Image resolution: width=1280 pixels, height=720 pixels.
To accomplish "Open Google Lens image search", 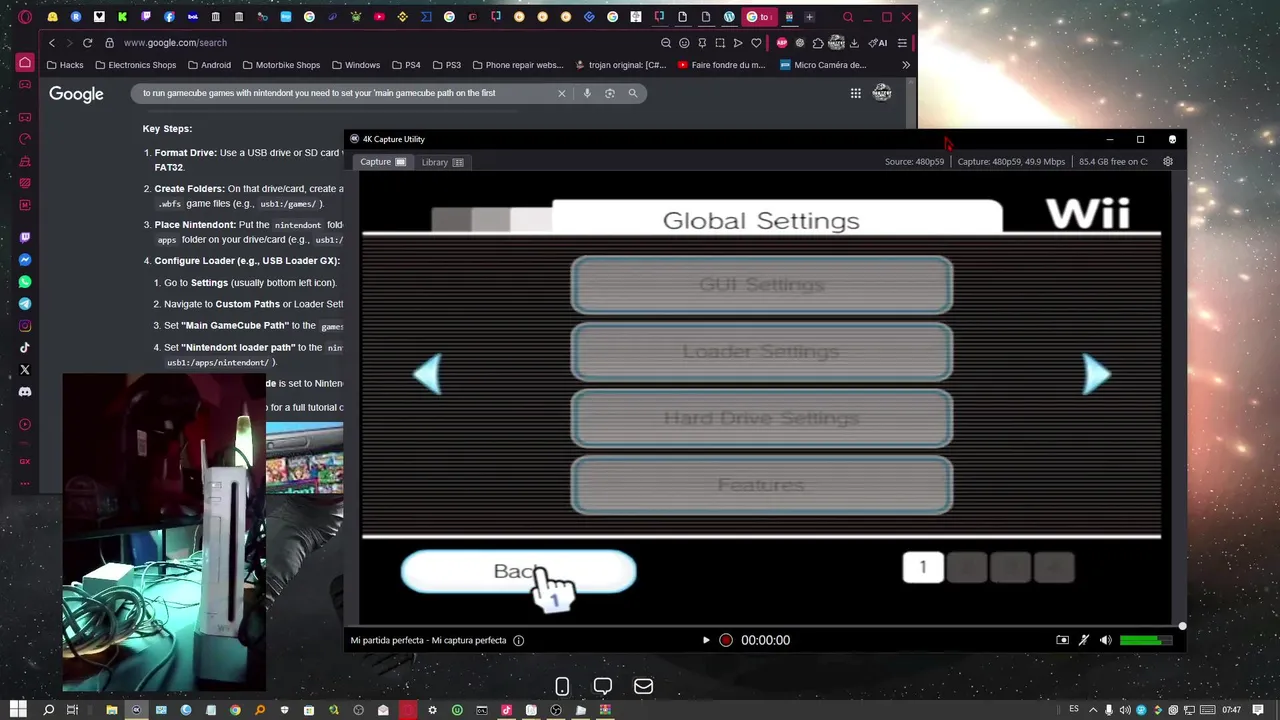I will [x=610, y=93].
